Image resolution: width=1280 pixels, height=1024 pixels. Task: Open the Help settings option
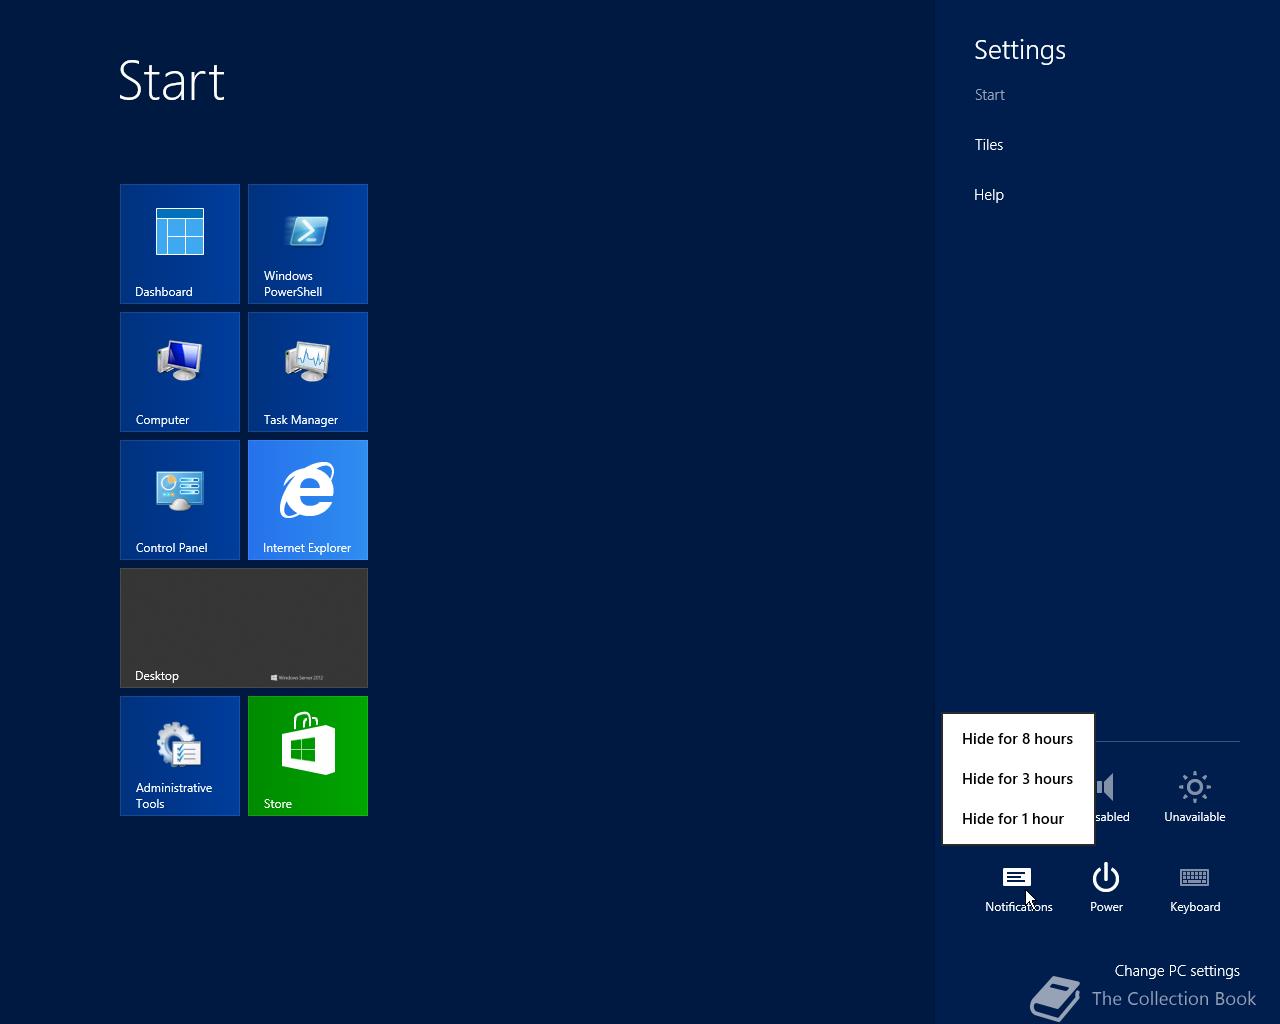pyautogui.click(x=989, y=195)
